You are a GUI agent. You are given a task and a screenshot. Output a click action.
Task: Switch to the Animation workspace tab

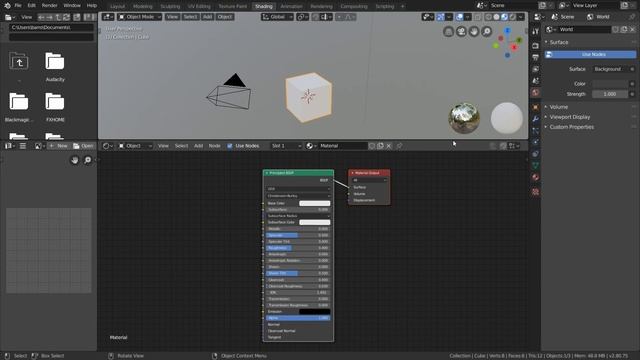(x=291, y=7)
